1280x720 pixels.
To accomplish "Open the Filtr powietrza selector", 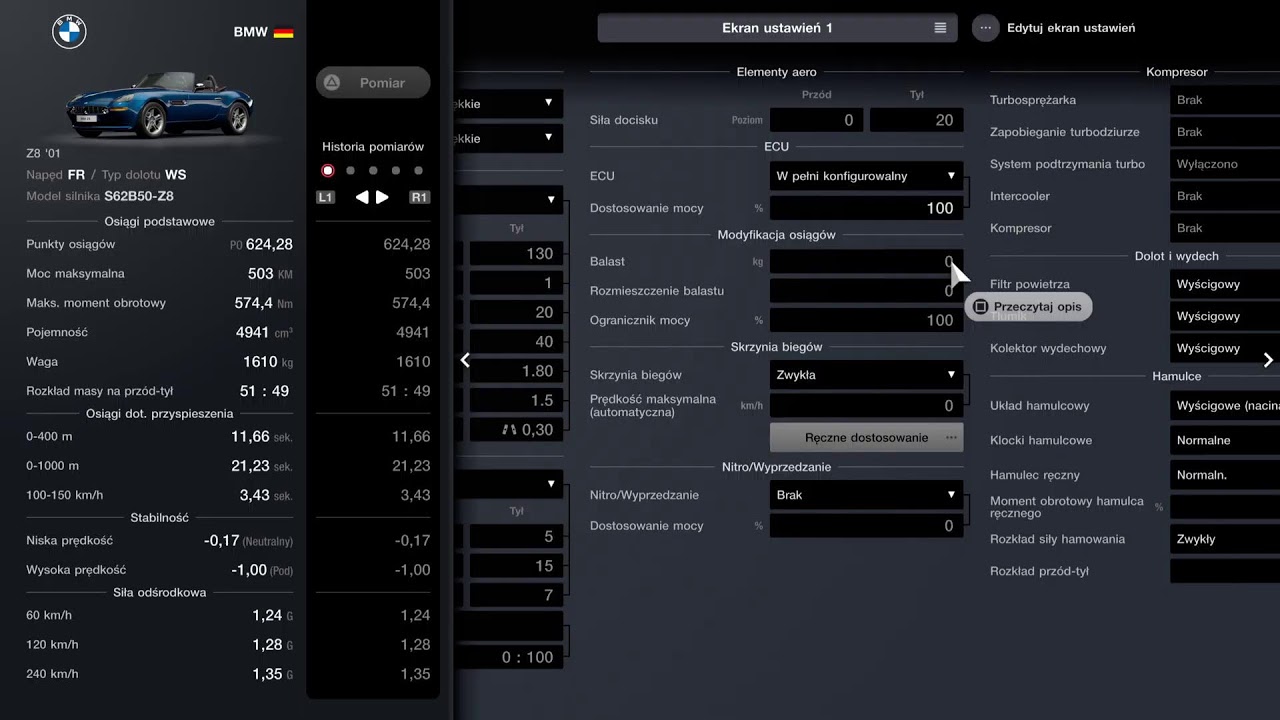I will pos(1225,284).
